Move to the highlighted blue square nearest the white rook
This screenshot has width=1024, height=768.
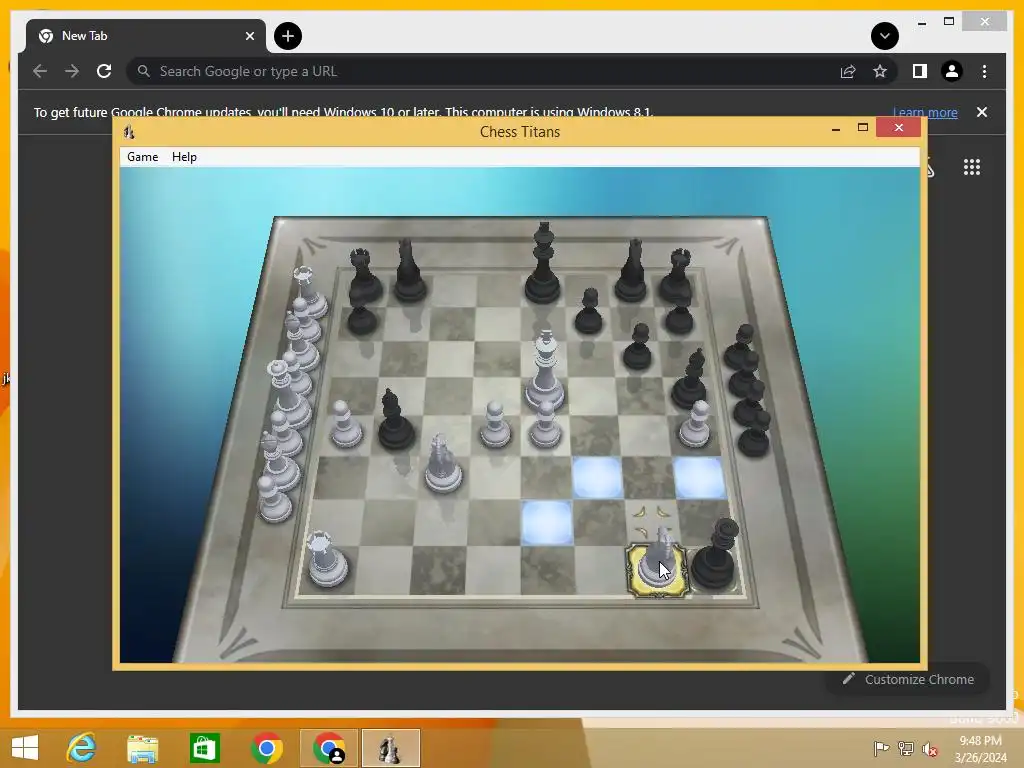pyautogui.click(x=547, y=522)
